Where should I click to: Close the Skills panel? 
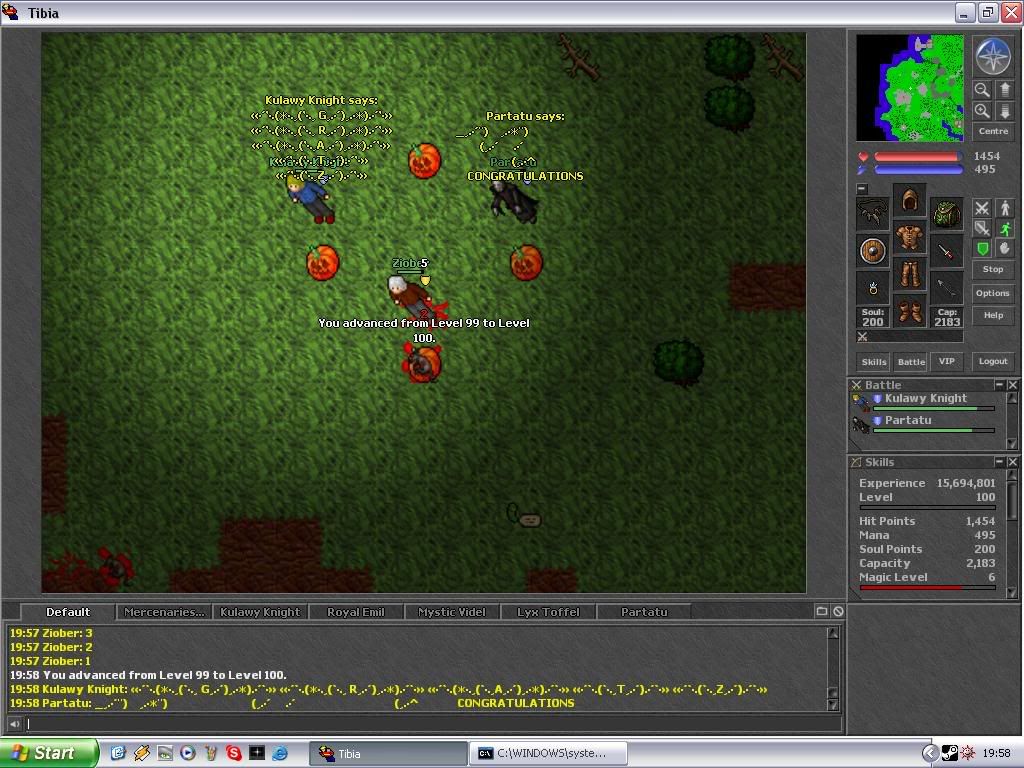pos(1012,462)
